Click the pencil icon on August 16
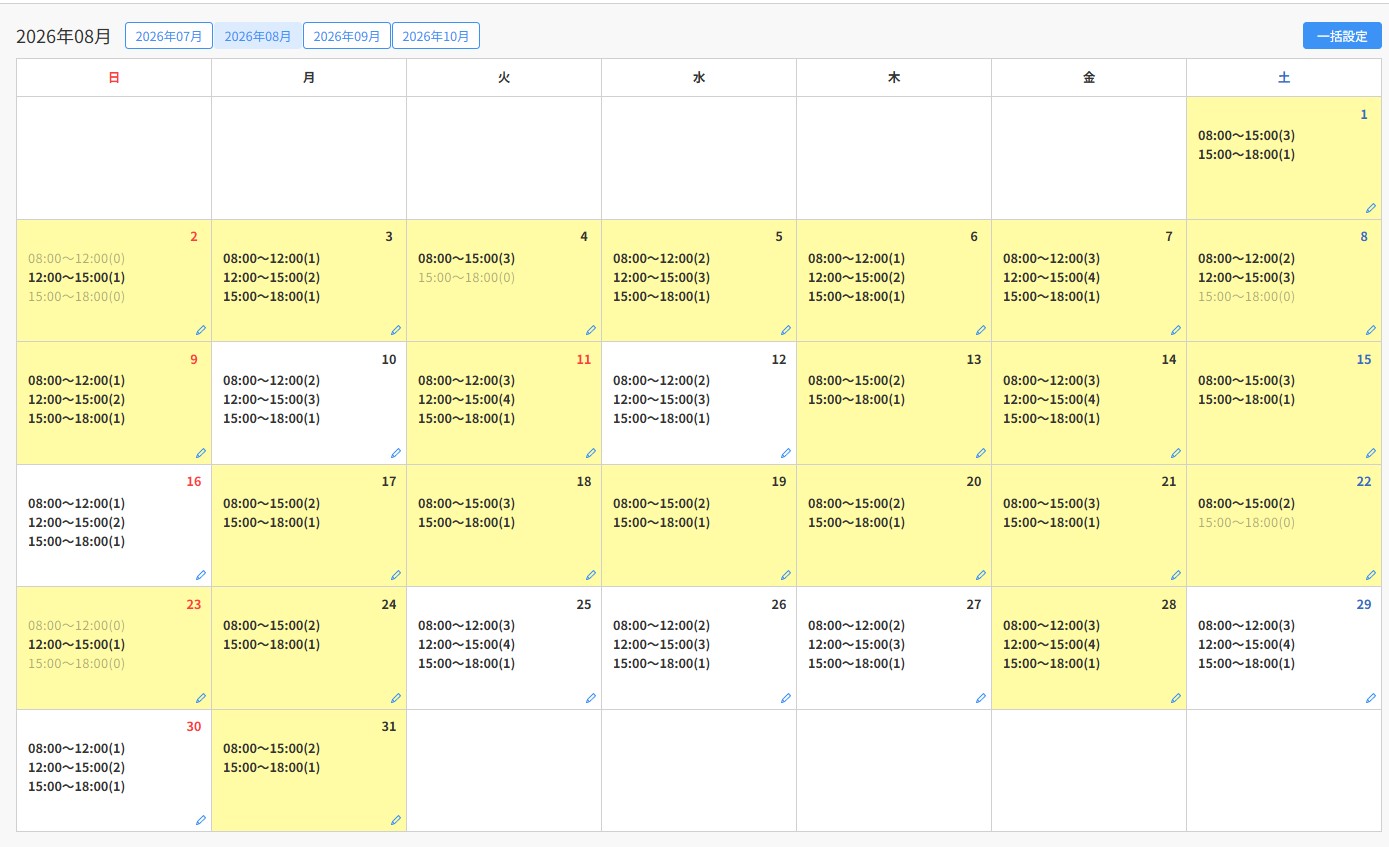This screenshot has height=847, width=1389. pos(201,575)
